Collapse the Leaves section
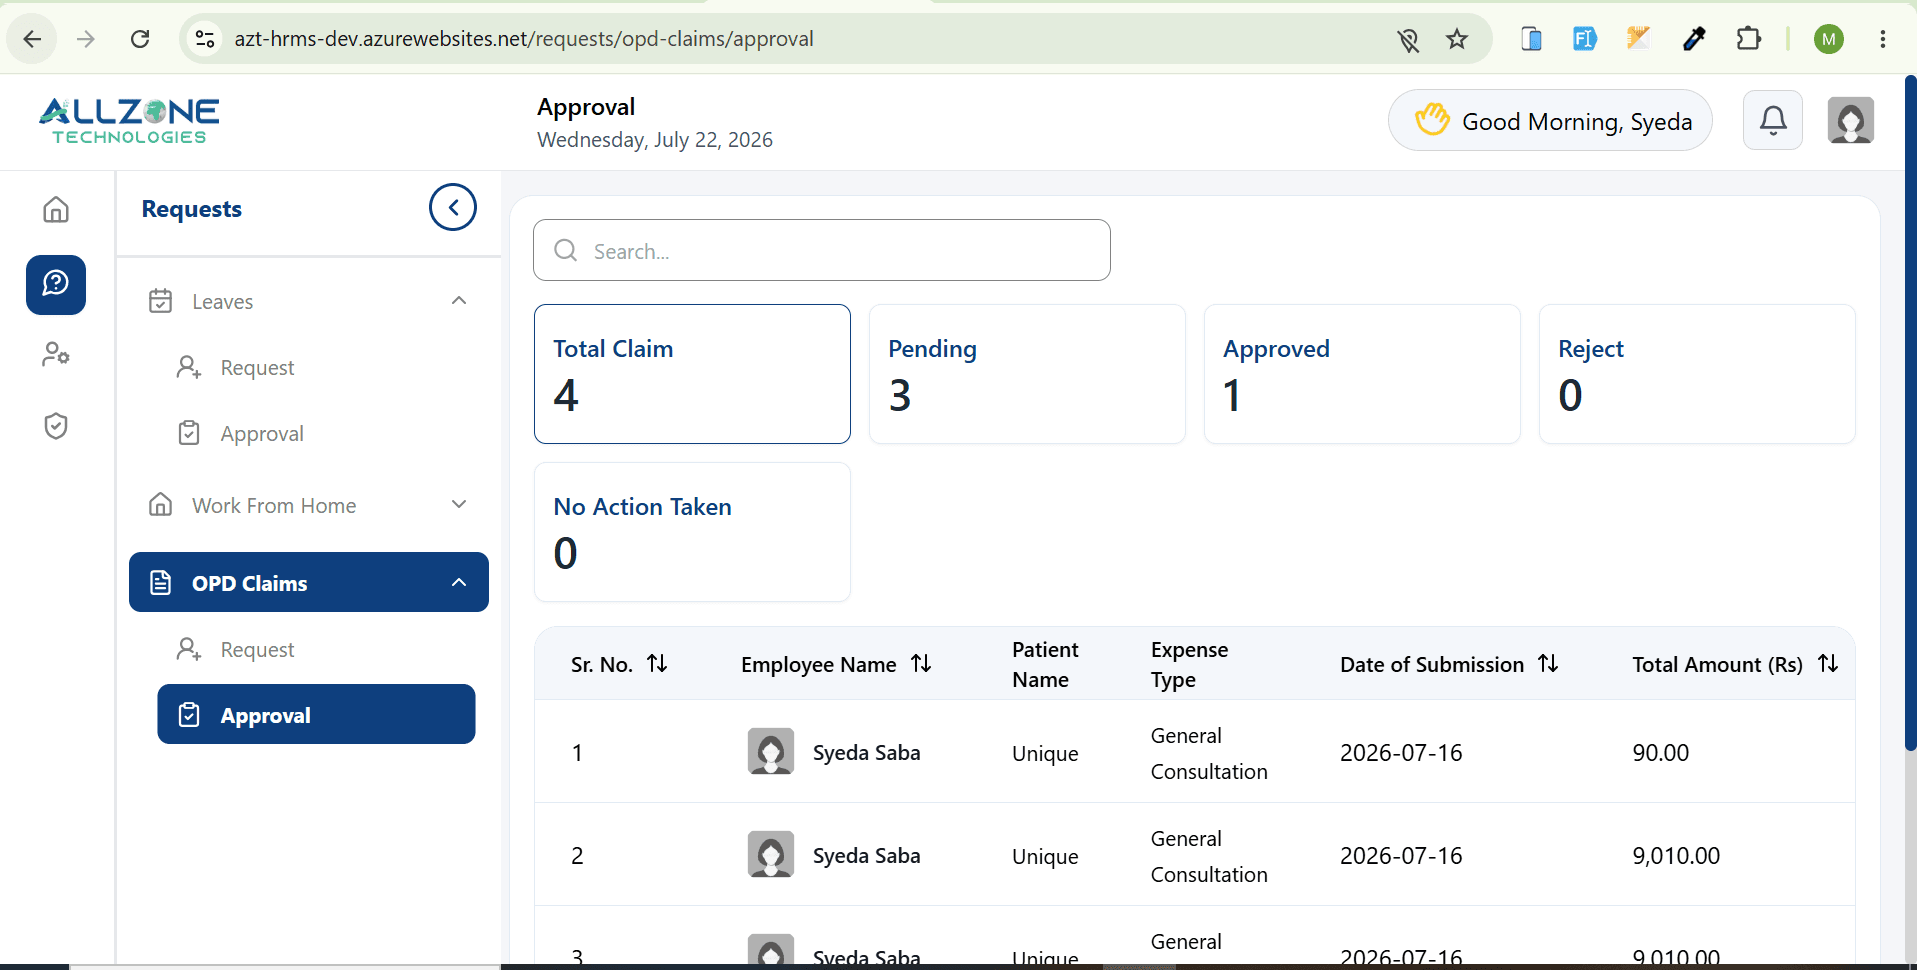The height and width of the screenshot is (970, 1917). (459, 301)
